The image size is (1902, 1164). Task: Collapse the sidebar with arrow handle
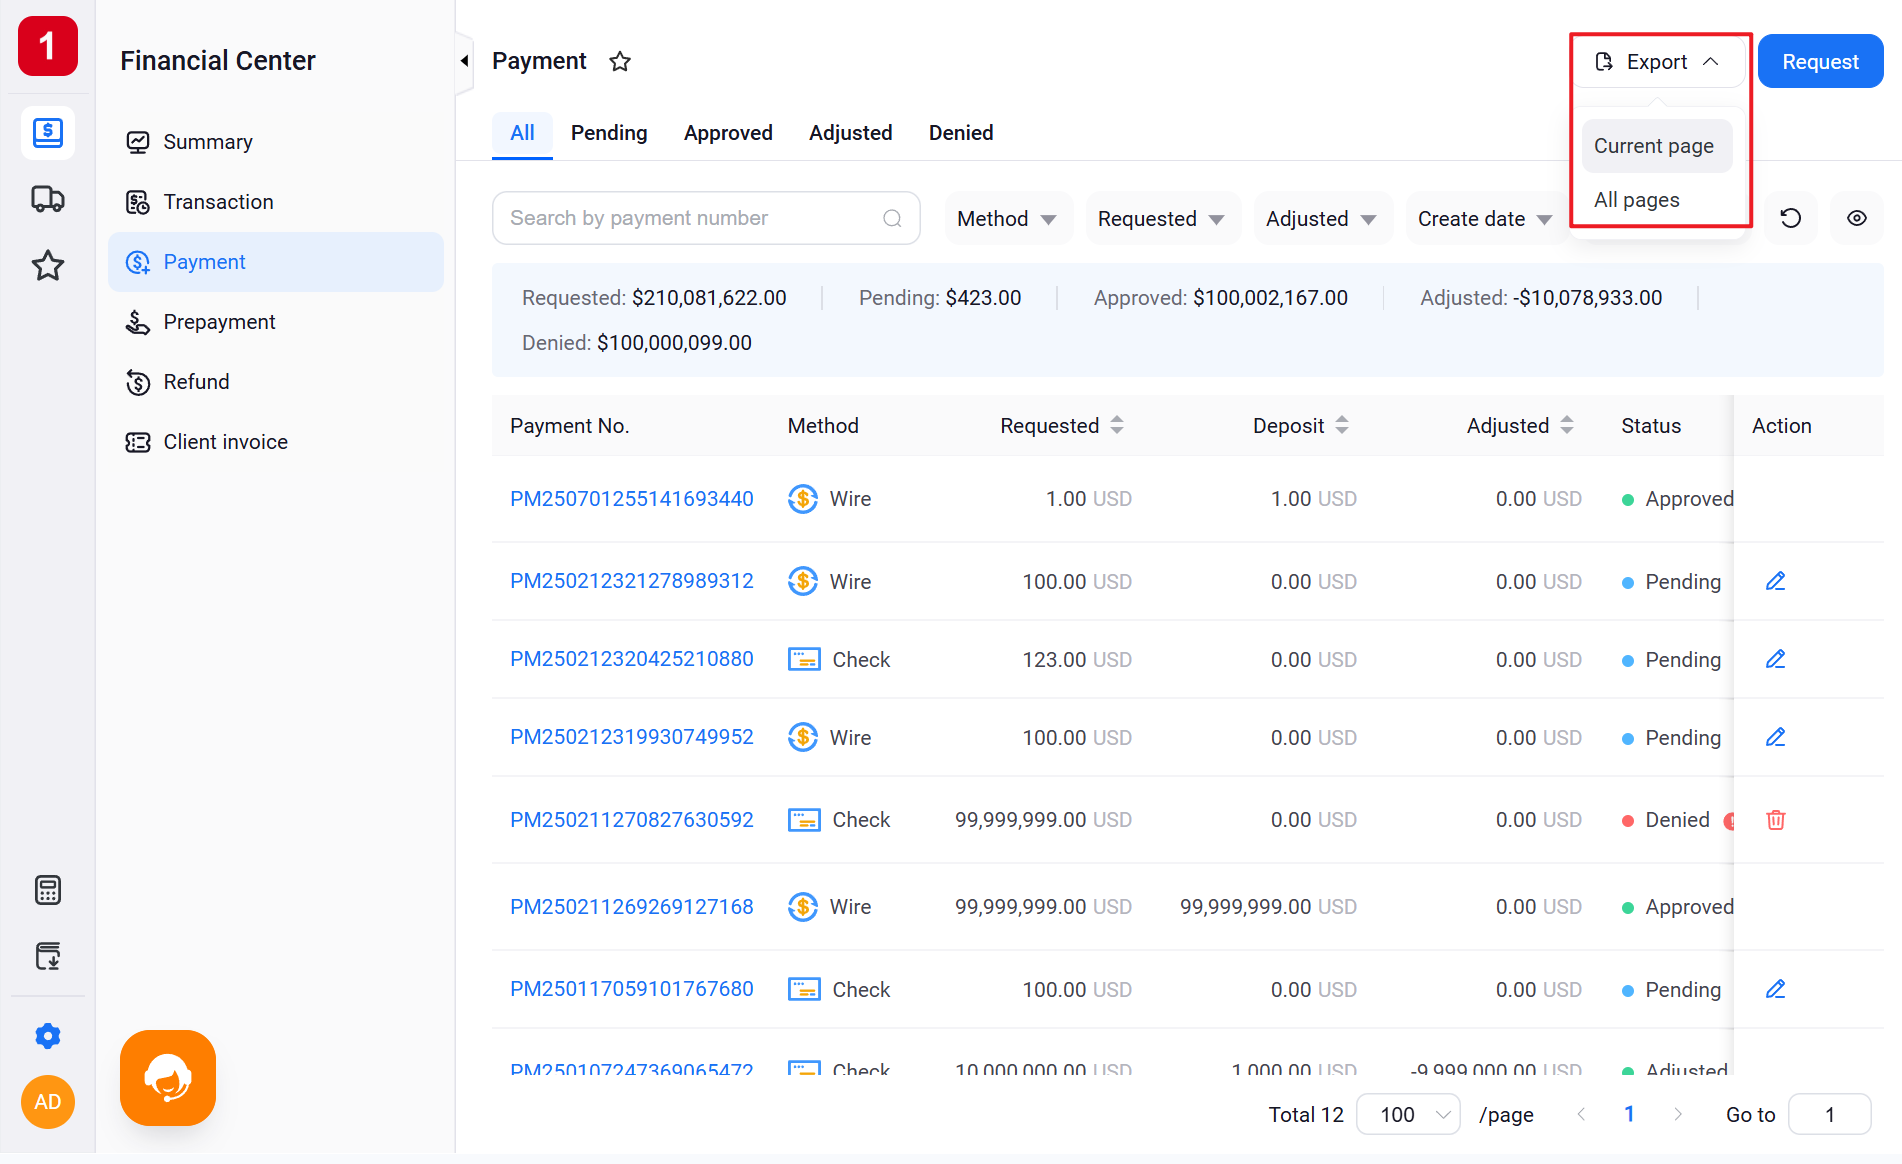point(464,61)
